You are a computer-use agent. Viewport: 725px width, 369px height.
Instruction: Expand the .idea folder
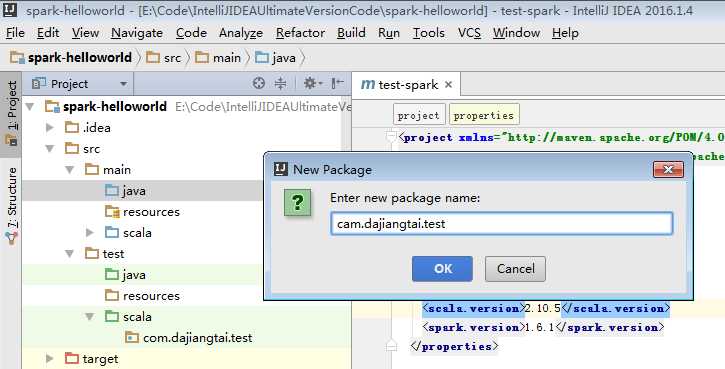[50, 128]
